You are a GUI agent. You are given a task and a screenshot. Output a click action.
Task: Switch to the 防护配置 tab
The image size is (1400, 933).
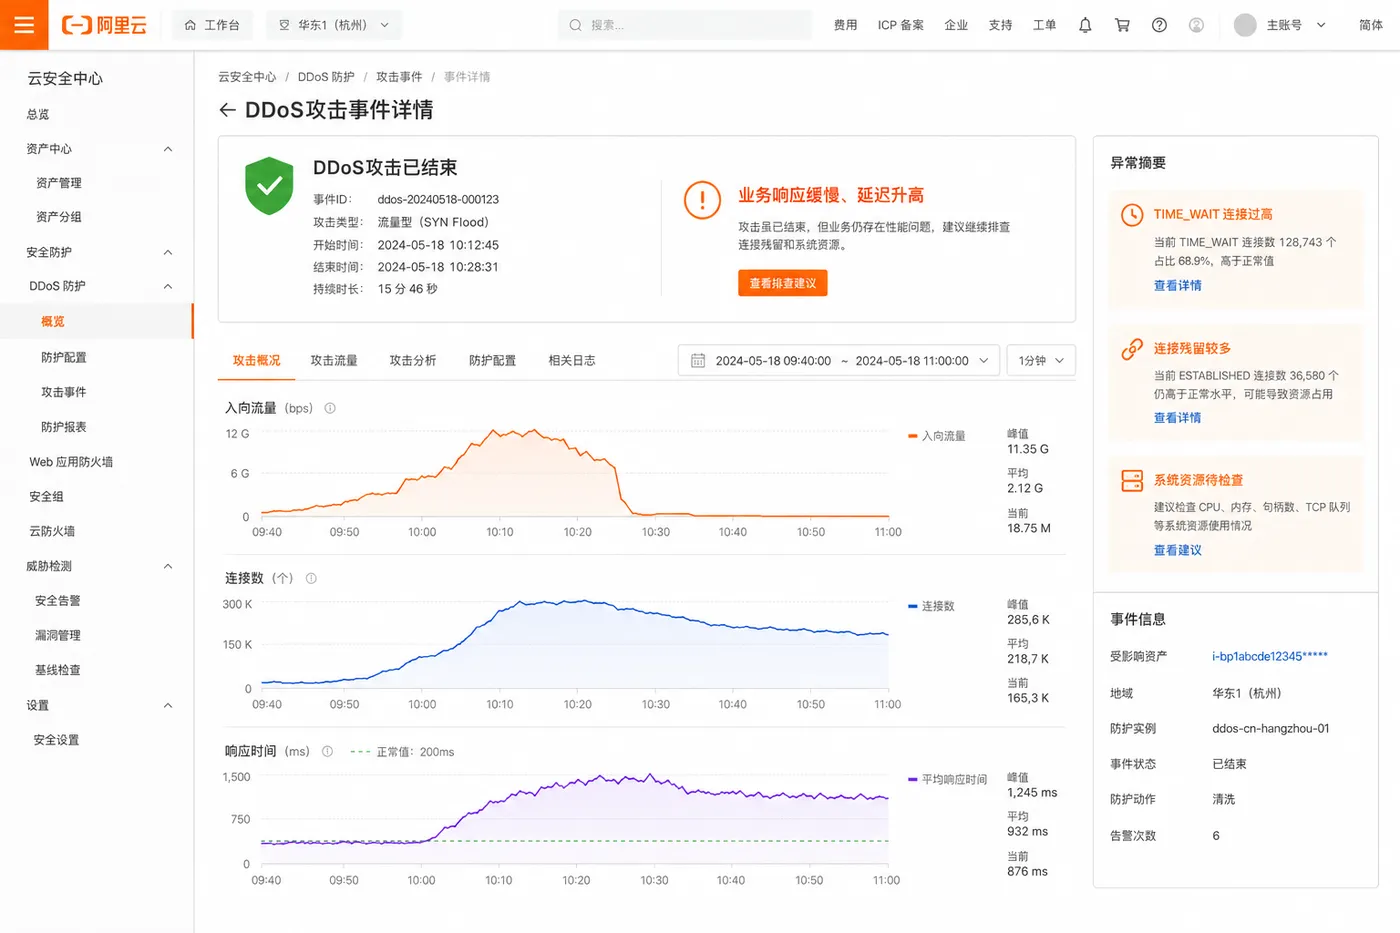492,360
